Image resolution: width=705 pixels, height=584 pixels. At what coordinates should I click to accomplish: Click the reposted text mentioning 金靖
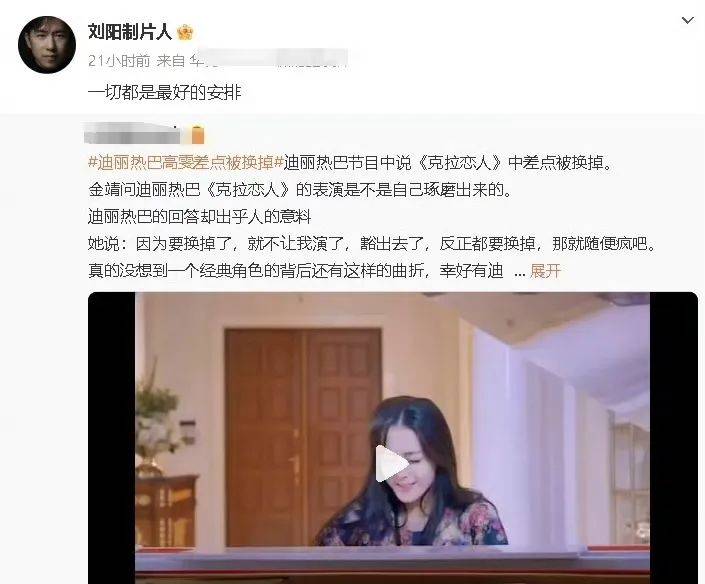point(300,190)
